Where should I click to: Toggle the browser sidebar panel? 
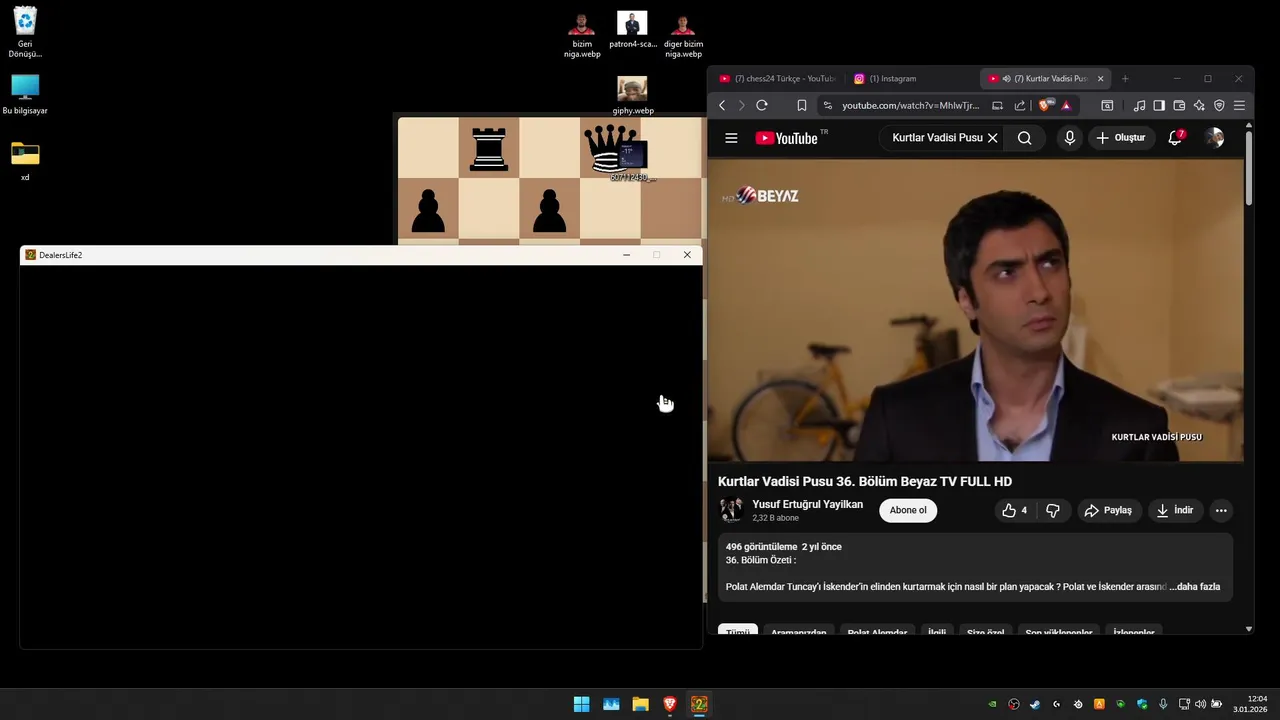point(1159,105)
